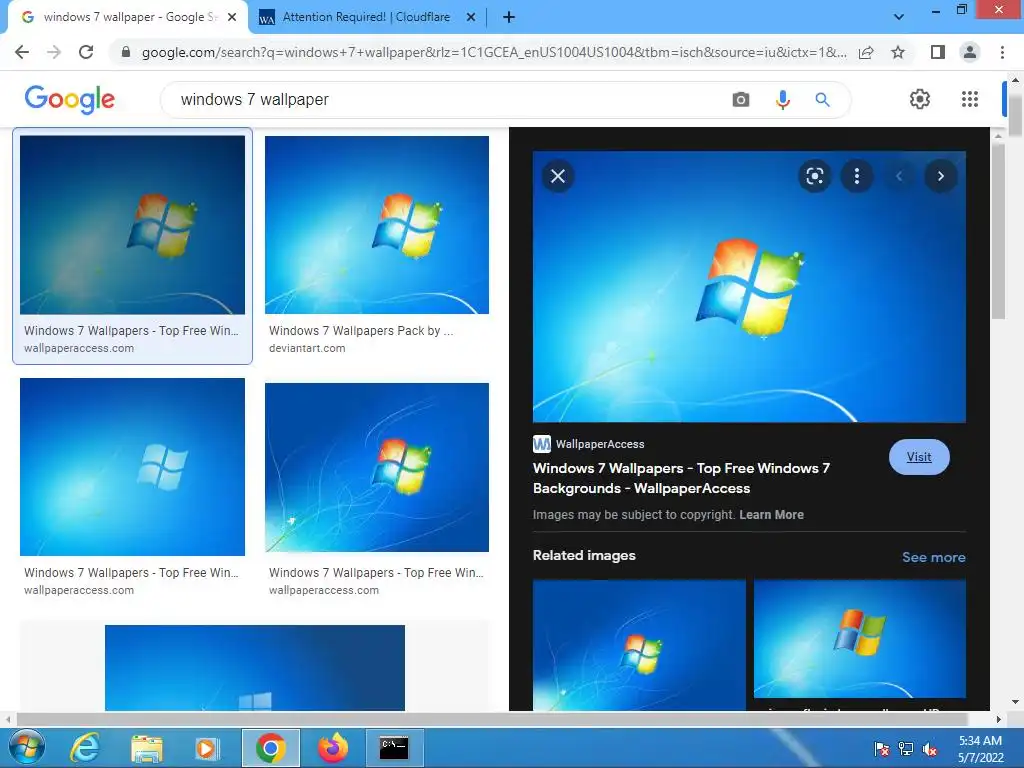The image size is (1024, 768).
Task: Select the dark Windows 10 wallpaper thumbnail
Action: (x=255, y=667)
